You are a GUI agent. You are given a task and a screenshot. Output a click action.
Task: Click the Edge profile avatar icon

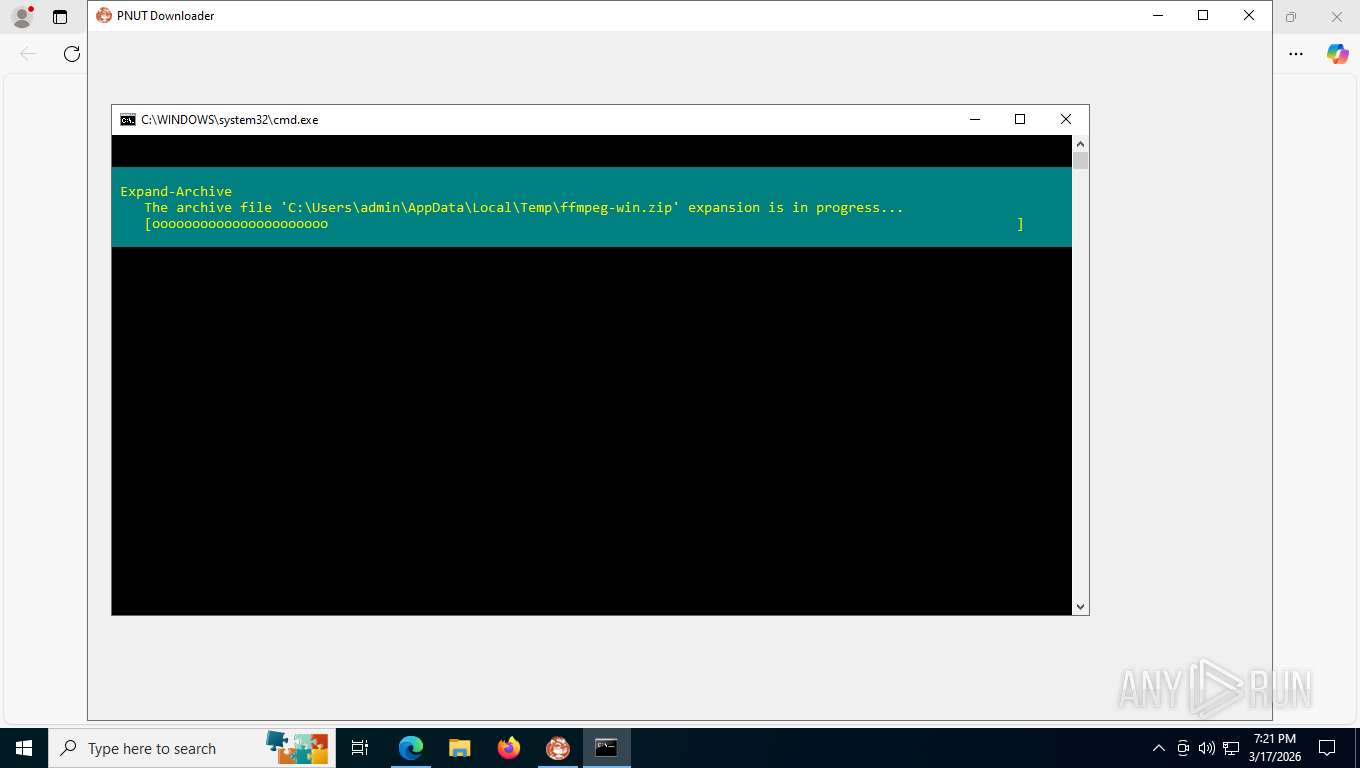[x=22, y=17]
